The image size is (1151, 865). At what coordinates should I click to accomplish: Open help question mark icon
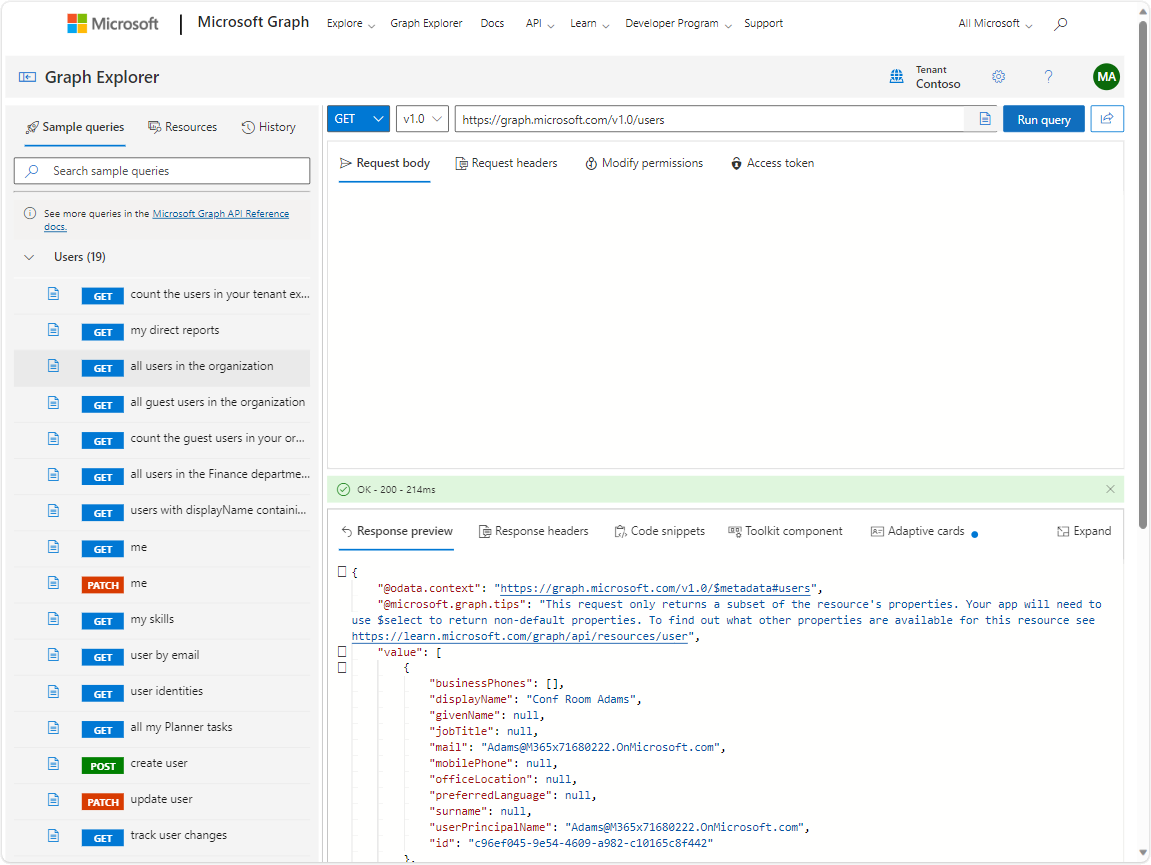pyautogui.click(x=1048, y=76)
